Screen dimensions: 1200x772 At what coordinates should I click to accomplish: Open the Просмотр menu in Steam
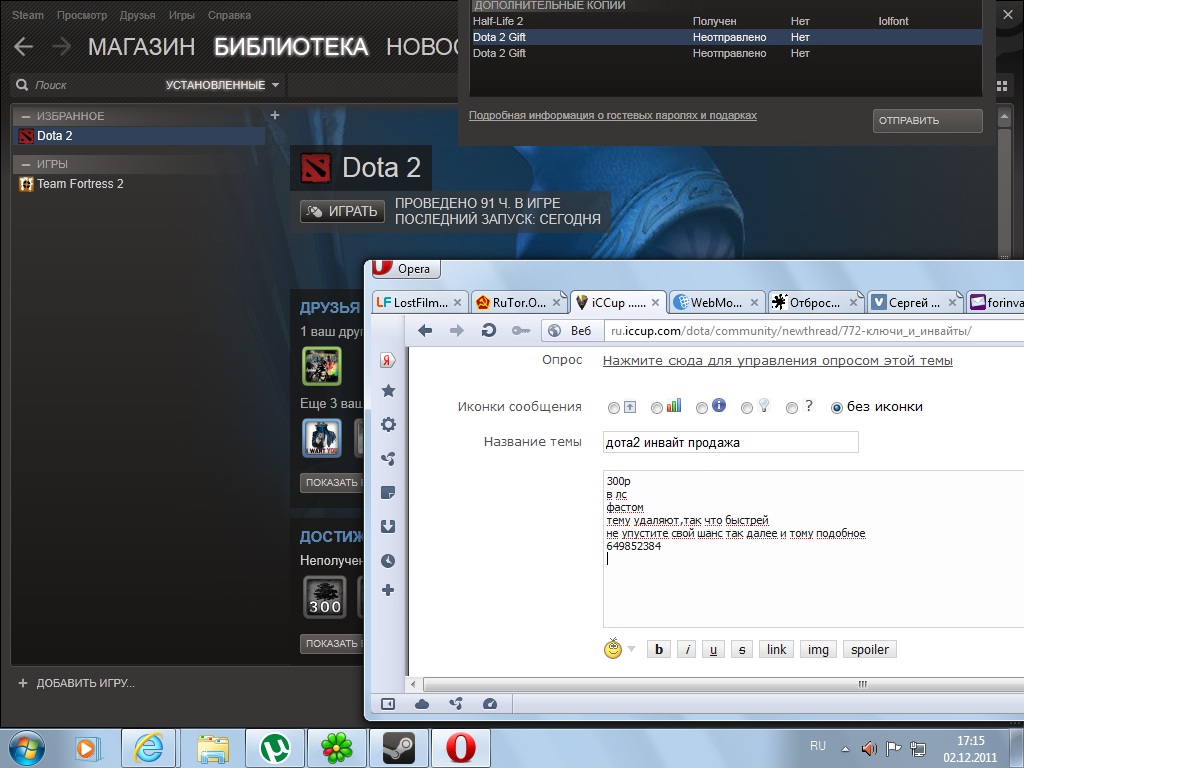82,16
